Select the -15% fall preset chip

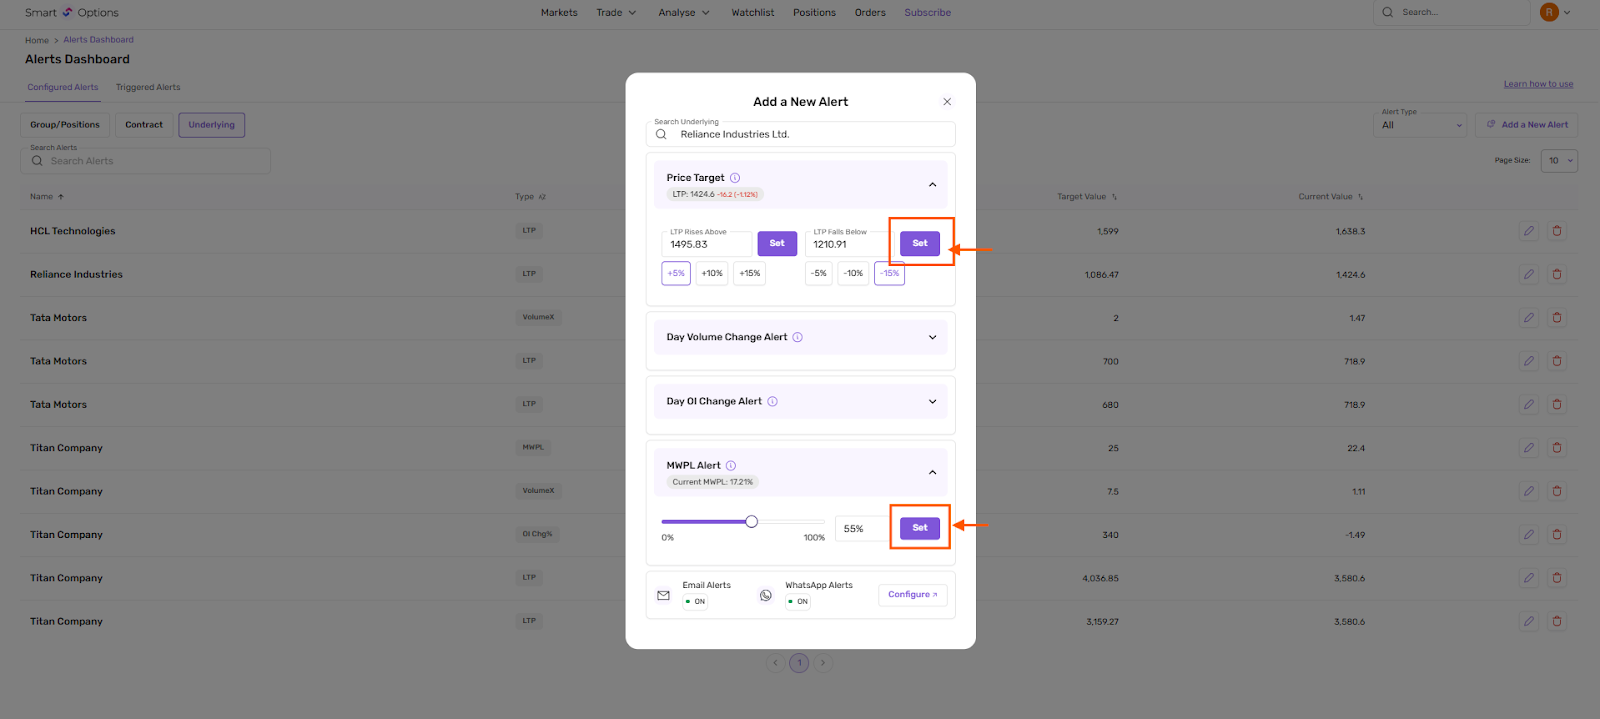(889, 273)
